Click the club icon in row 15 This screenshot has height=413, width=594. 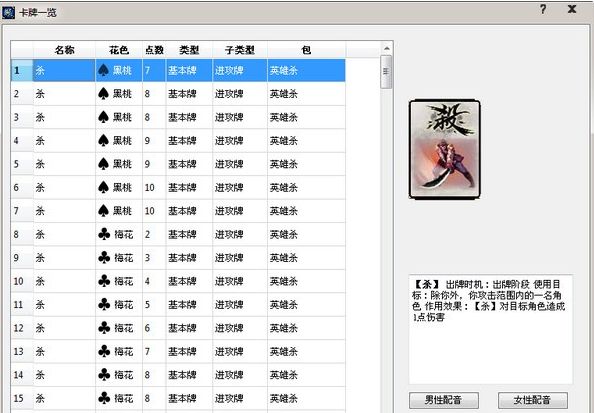pos(104,398)
